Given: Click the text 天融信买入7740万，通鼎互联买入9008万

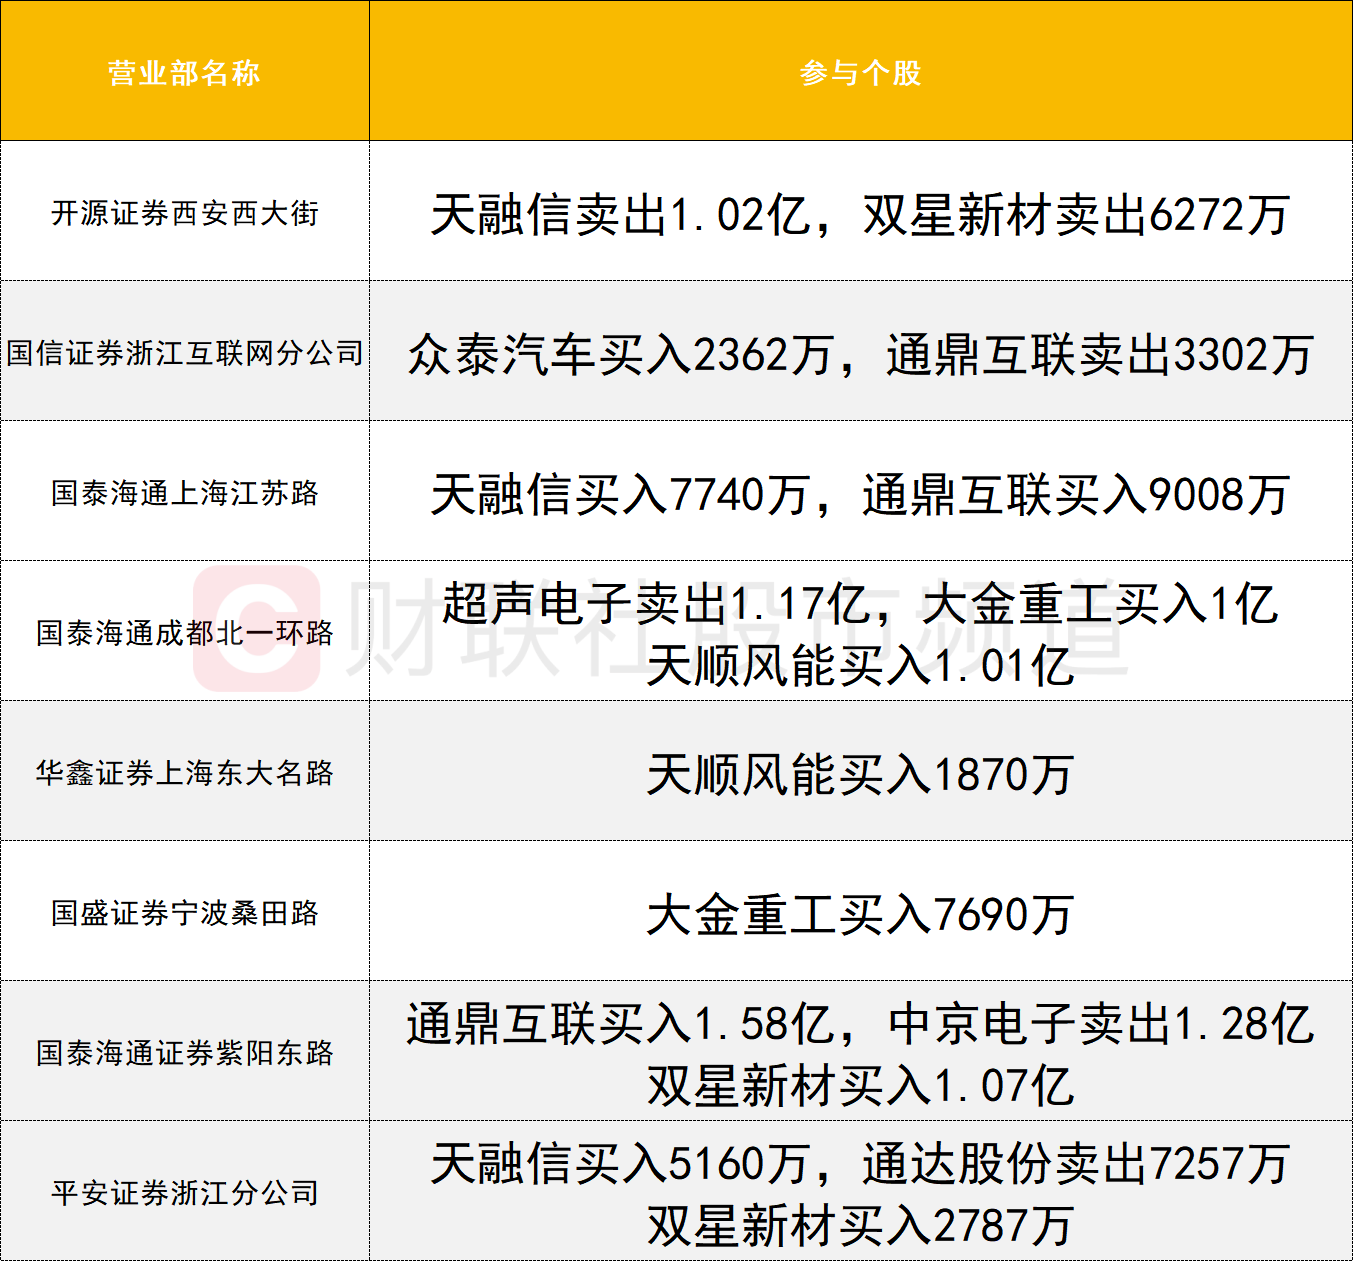Looking at the screenshot, I should (x=861, y=494).
